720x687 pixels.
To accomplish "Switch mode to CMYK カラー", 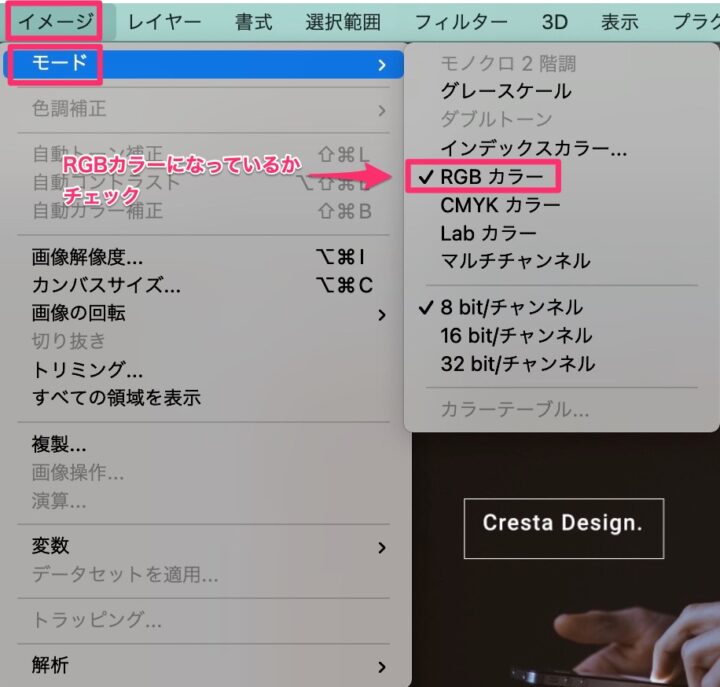I will coord(561,205).
